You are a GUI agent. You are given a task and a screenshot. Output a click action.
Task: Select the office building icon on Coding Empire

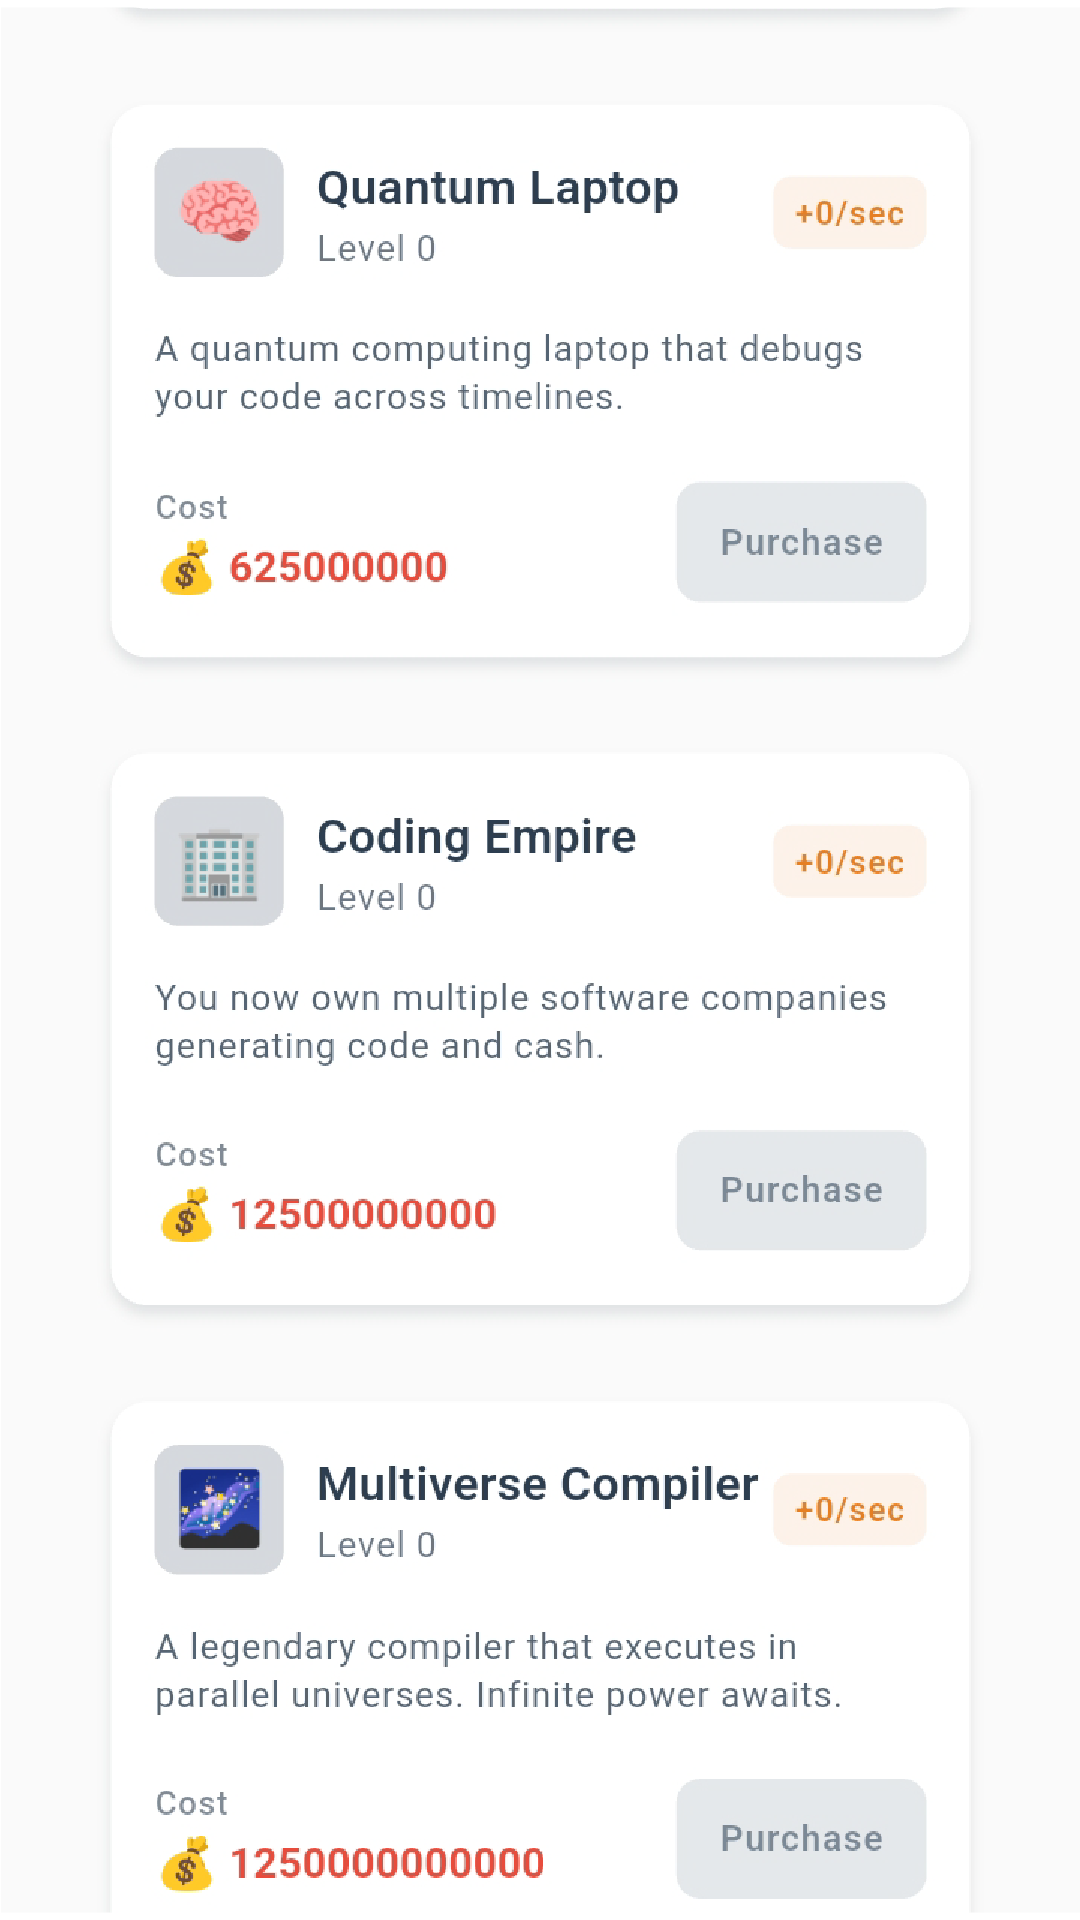click(x=218, y=860)
